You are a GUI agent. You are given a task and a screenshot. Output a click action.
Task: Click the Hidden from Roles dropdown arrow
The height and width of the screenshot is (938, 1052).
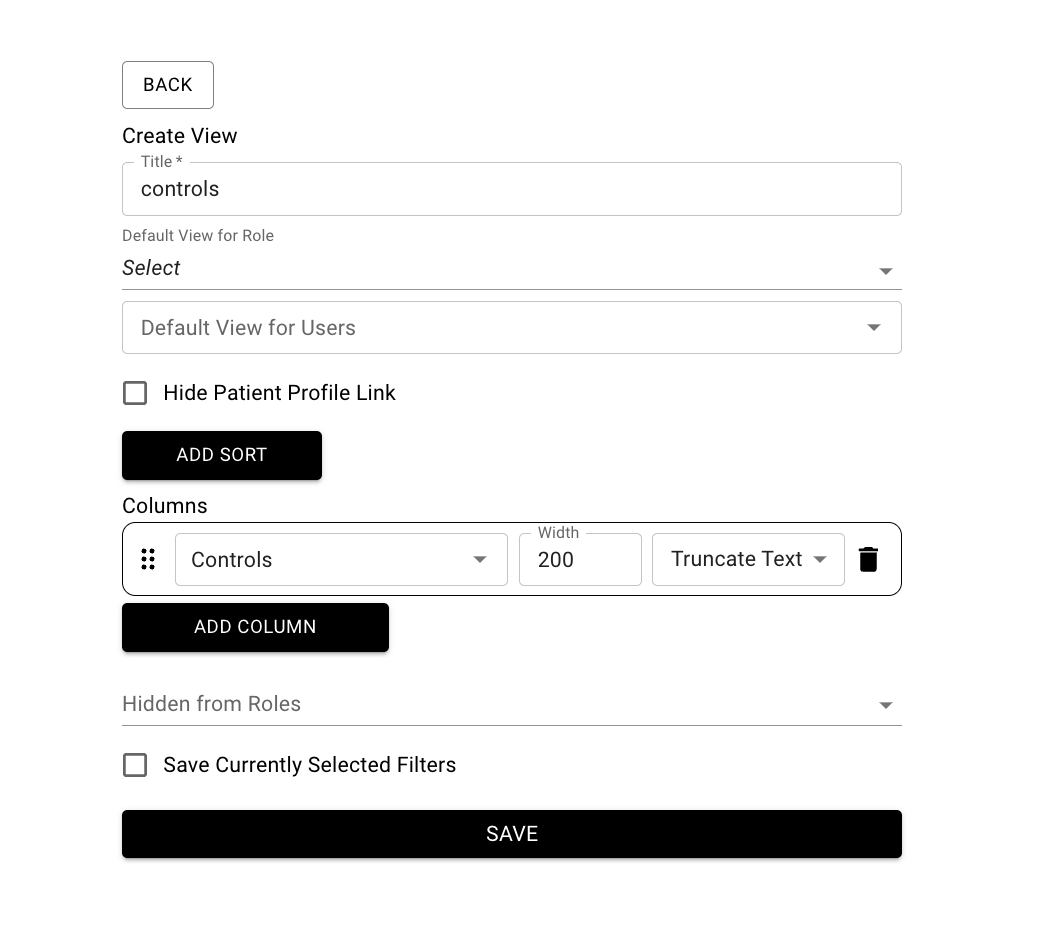(885, 704)
